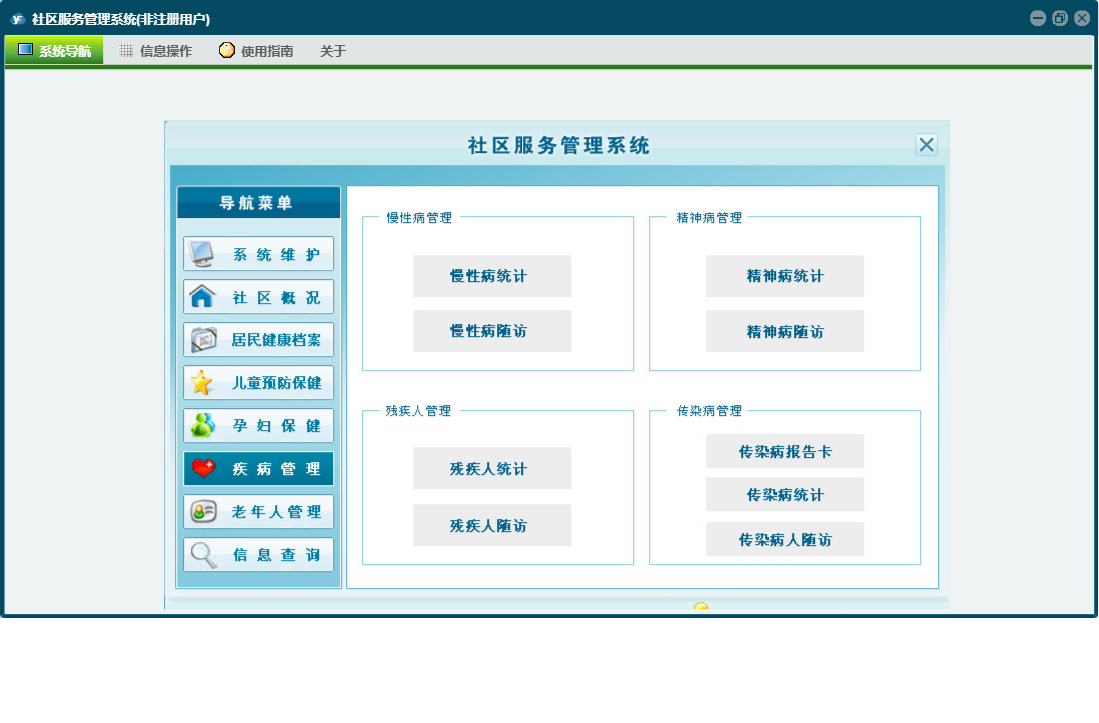
Task: Click the green people icon beside 孕妇保健
Action: 203,425
